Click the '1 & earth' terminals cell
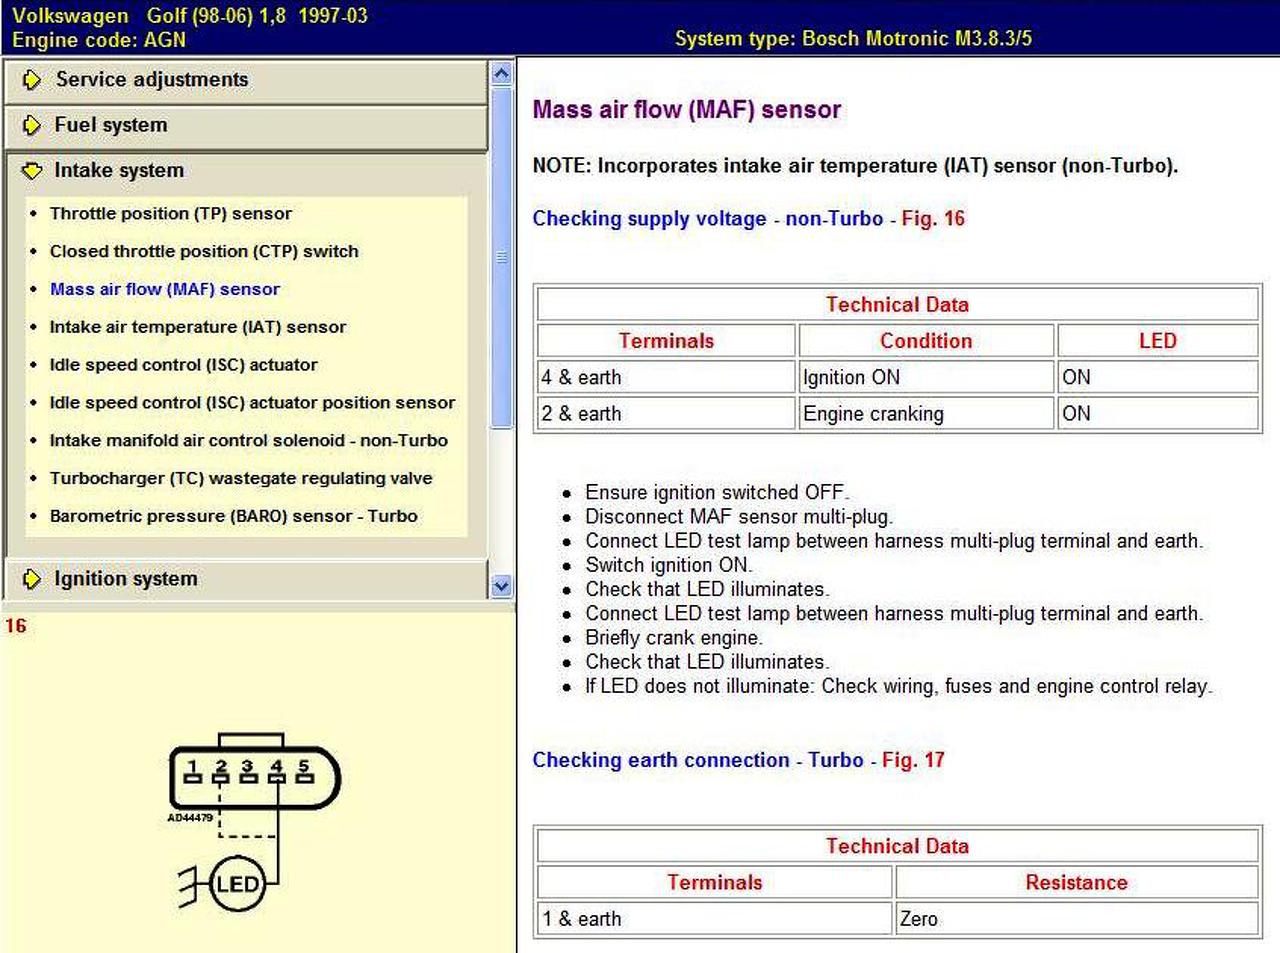 [x=714, y=919]
